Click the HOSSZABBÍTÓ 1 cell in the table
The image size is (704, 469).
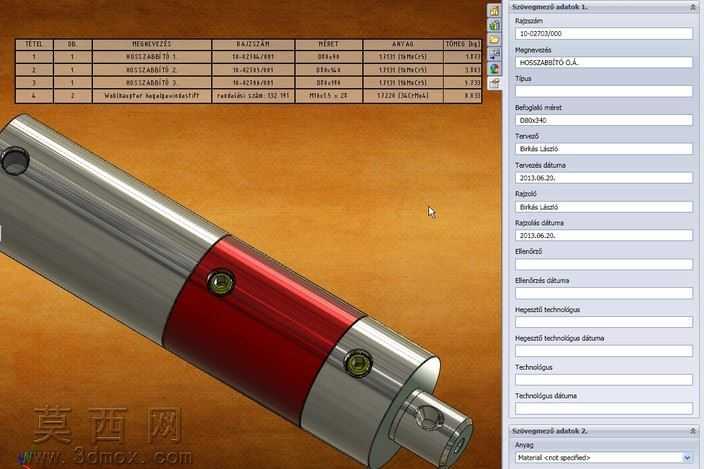pos(152,57)
